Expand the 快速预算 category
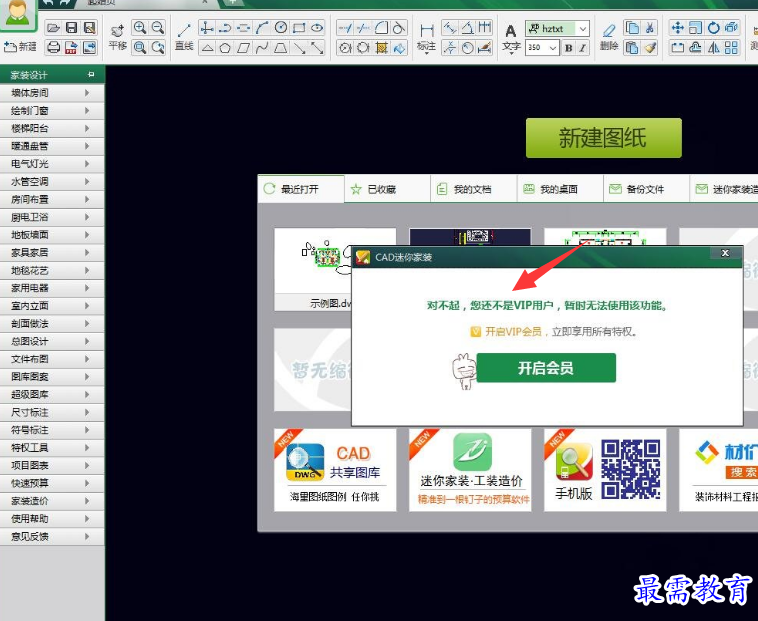This screenshot has height=621, width=758. point(52,483)
